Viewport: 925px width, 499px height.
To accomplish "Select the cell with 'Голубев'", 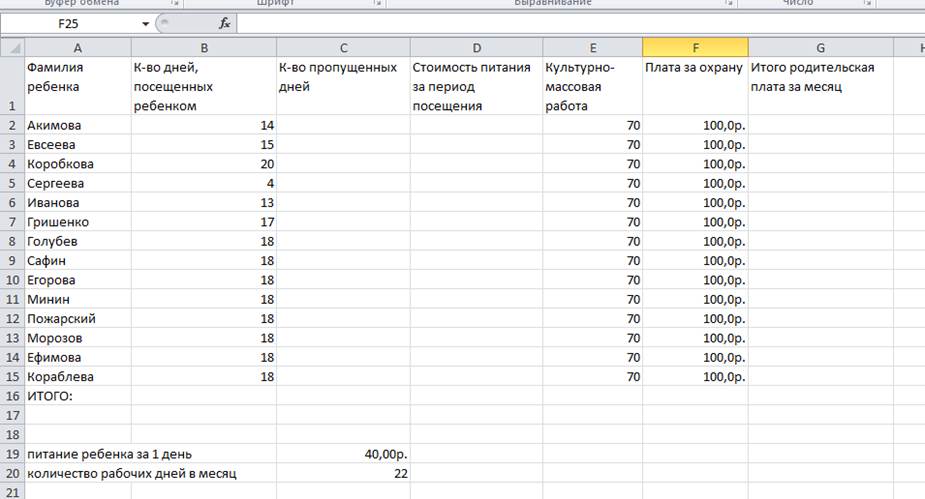I will click(78, 241).
